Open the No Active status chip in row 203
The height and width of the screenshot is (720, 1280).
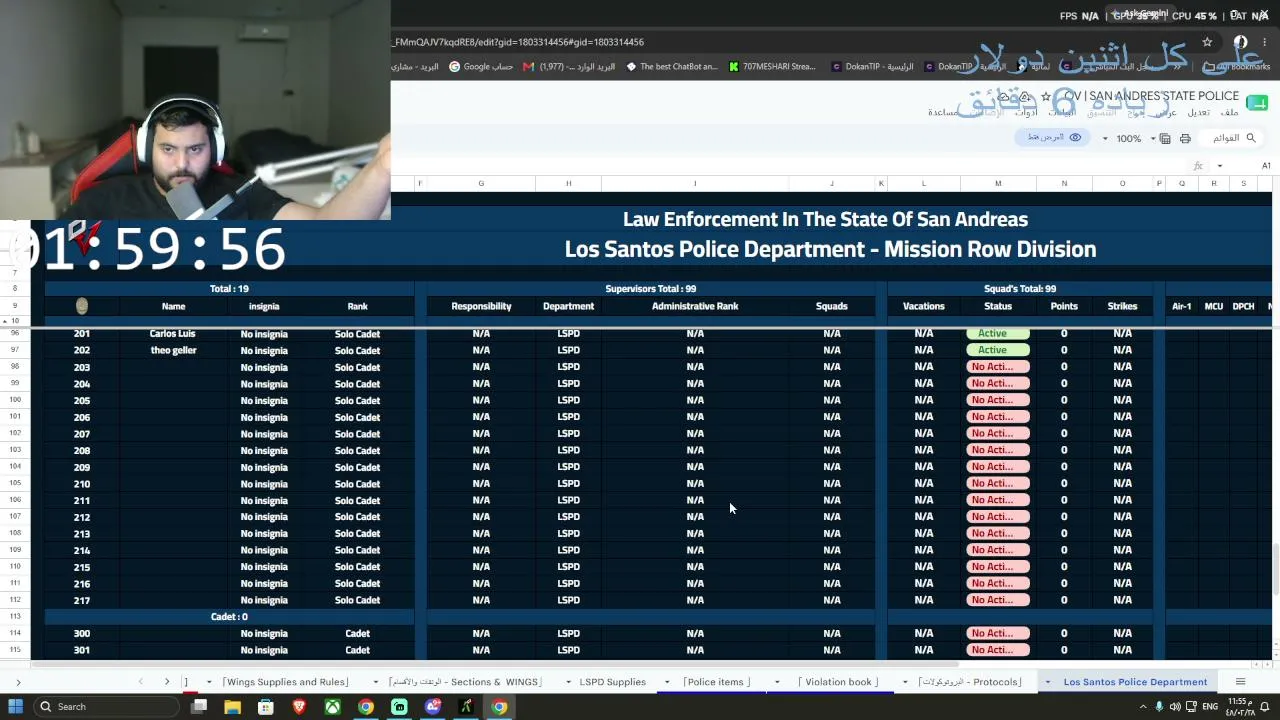click(997, 367)
